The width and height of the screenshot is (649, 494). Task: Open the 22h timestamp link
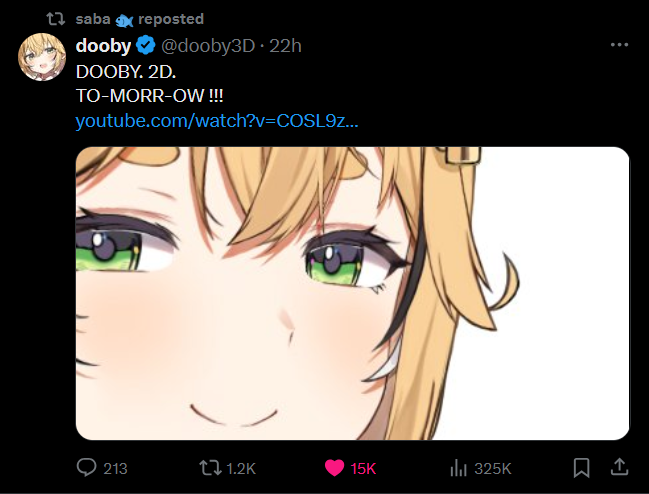[285, 46]
